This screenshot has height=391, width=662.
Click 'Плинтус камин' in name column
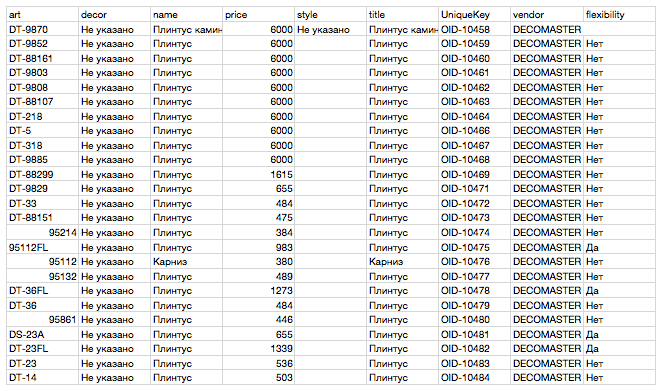click(x=186, y=30)
